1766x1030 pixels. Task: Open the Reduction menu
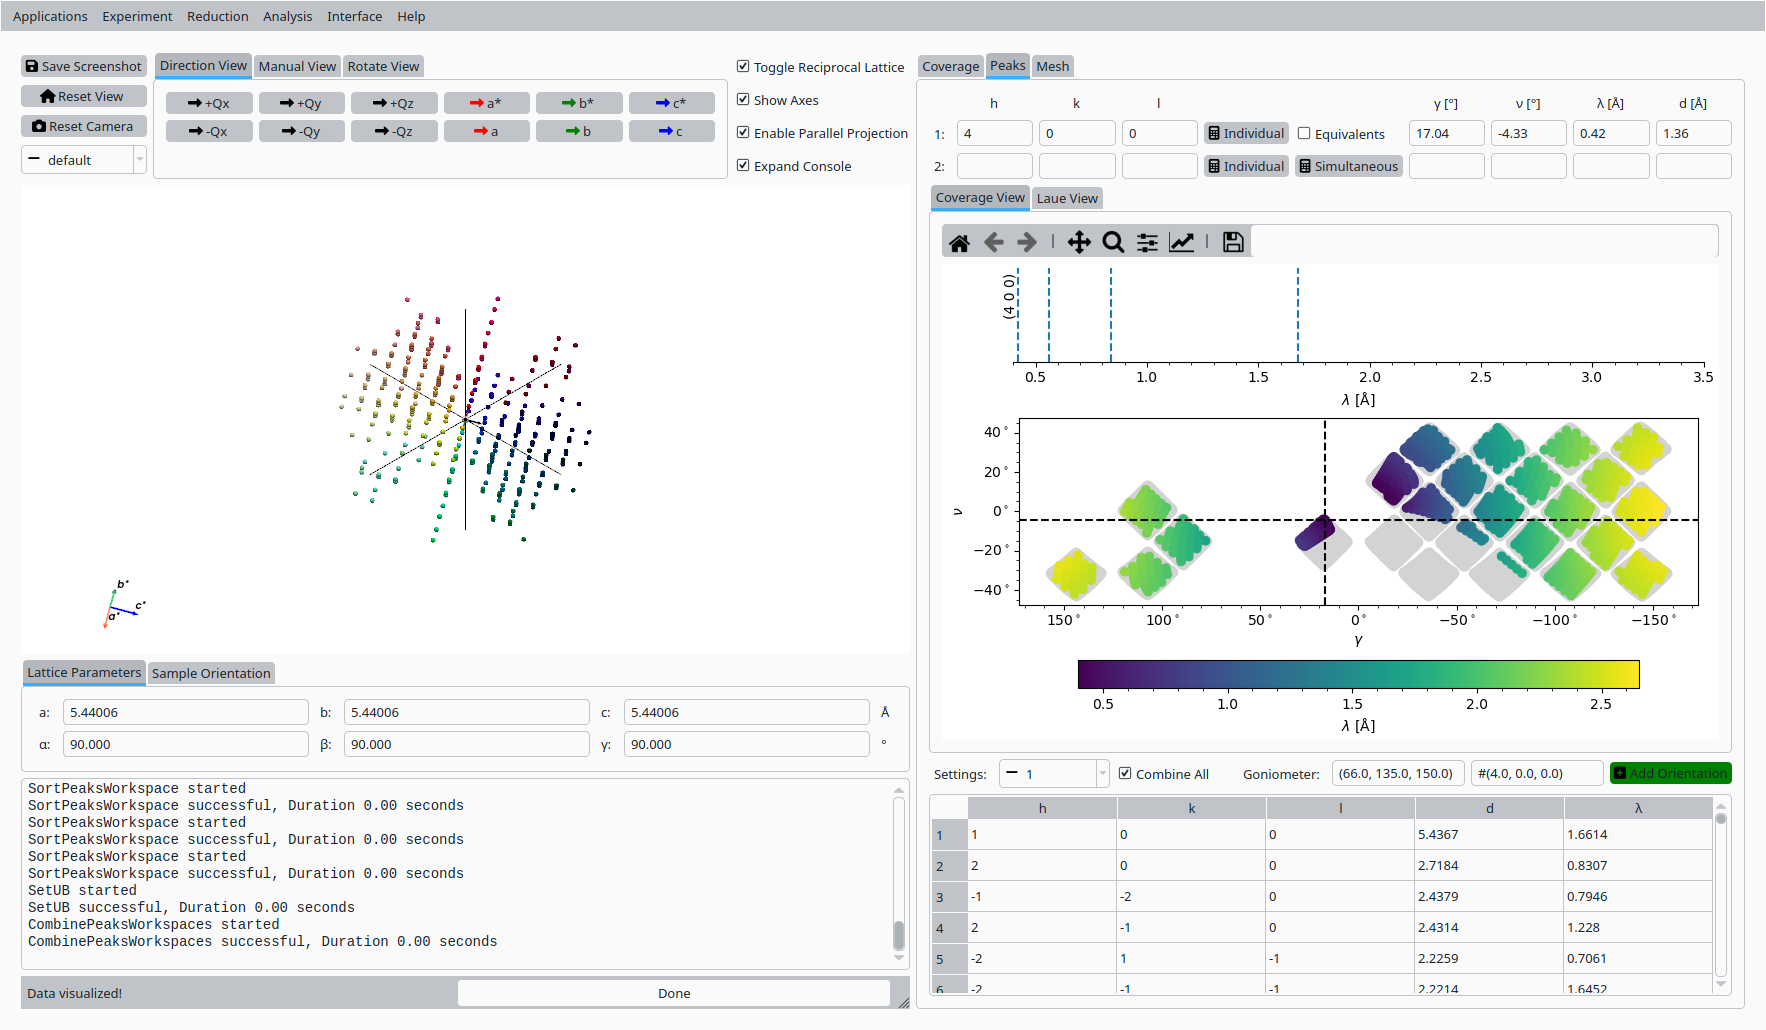[217, 16]
